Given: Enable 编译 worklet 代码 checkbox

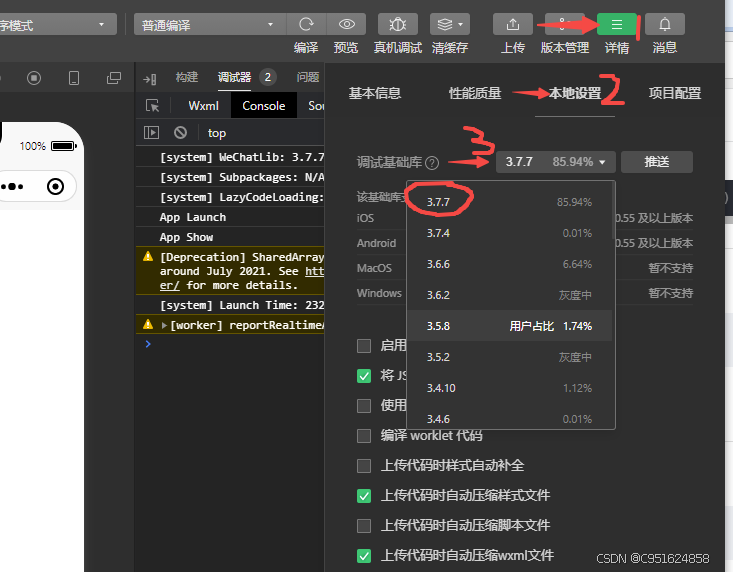Looking at the screenshot, I should 364,436.
